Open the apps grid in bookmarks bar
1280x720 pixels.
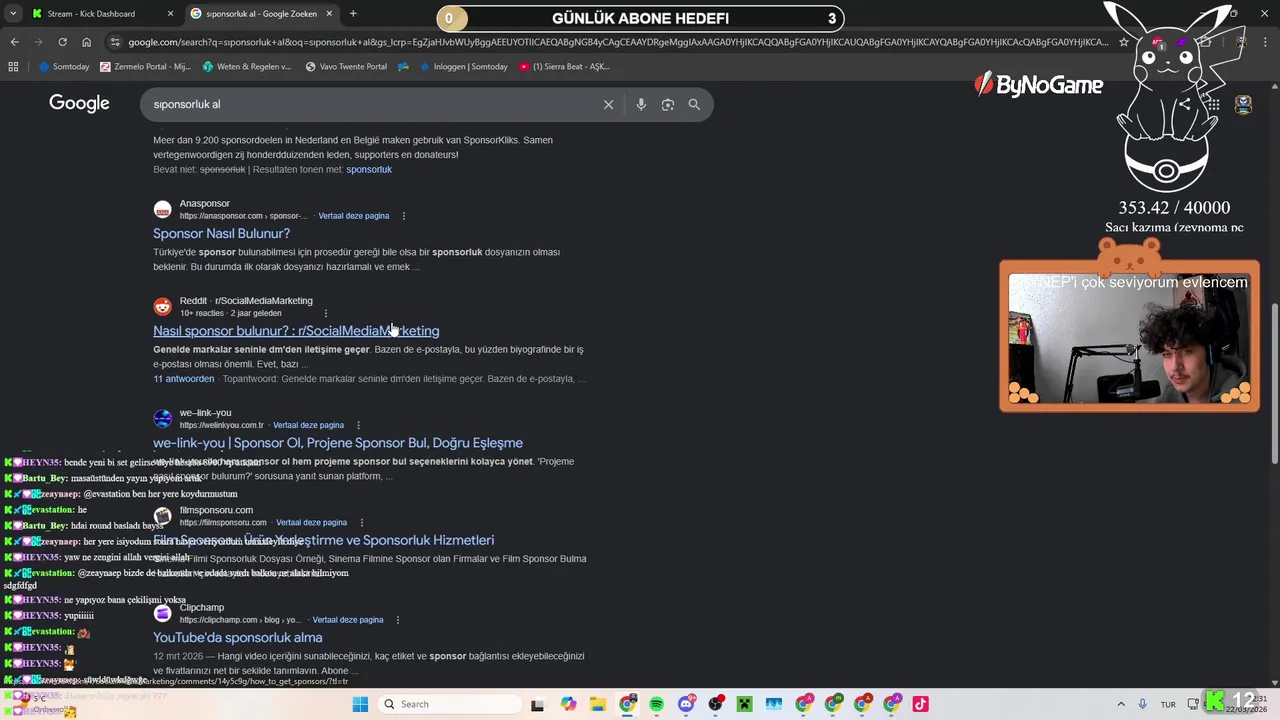(13, 67)
